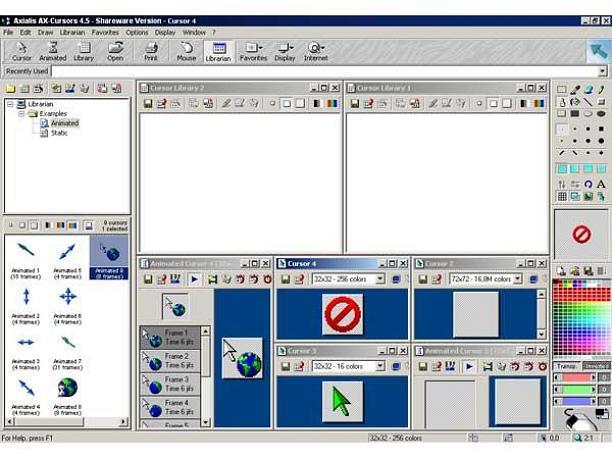Image resolution: width=612 pixels, height=459 pixels.
Task: Click the color view icon in Cursor Library 2
Action: [332, 103]
